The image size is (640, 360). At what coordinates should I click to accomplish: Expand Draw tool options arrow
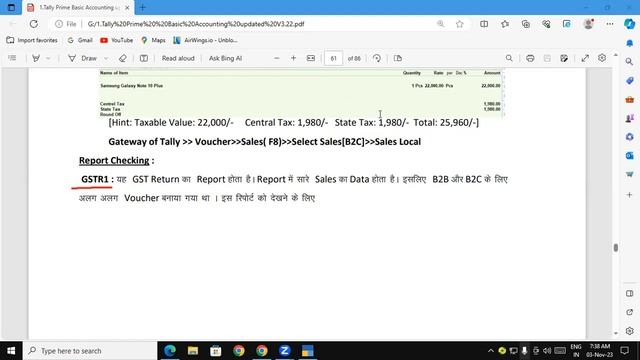tap(106, 58)
